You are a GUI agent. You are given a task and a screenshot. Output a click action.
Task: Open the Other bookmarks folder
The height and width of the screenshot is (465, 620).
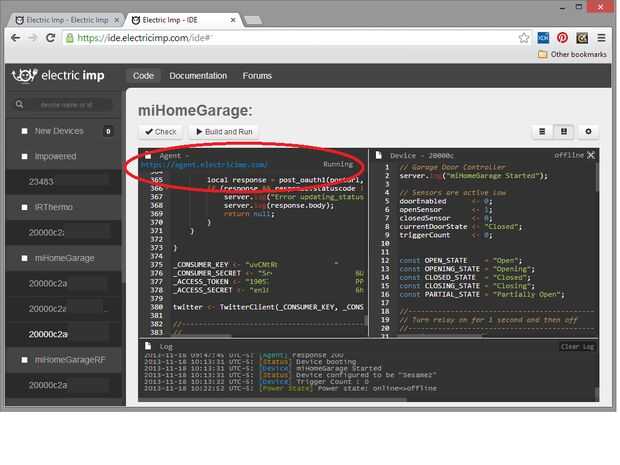click(572, 55)
